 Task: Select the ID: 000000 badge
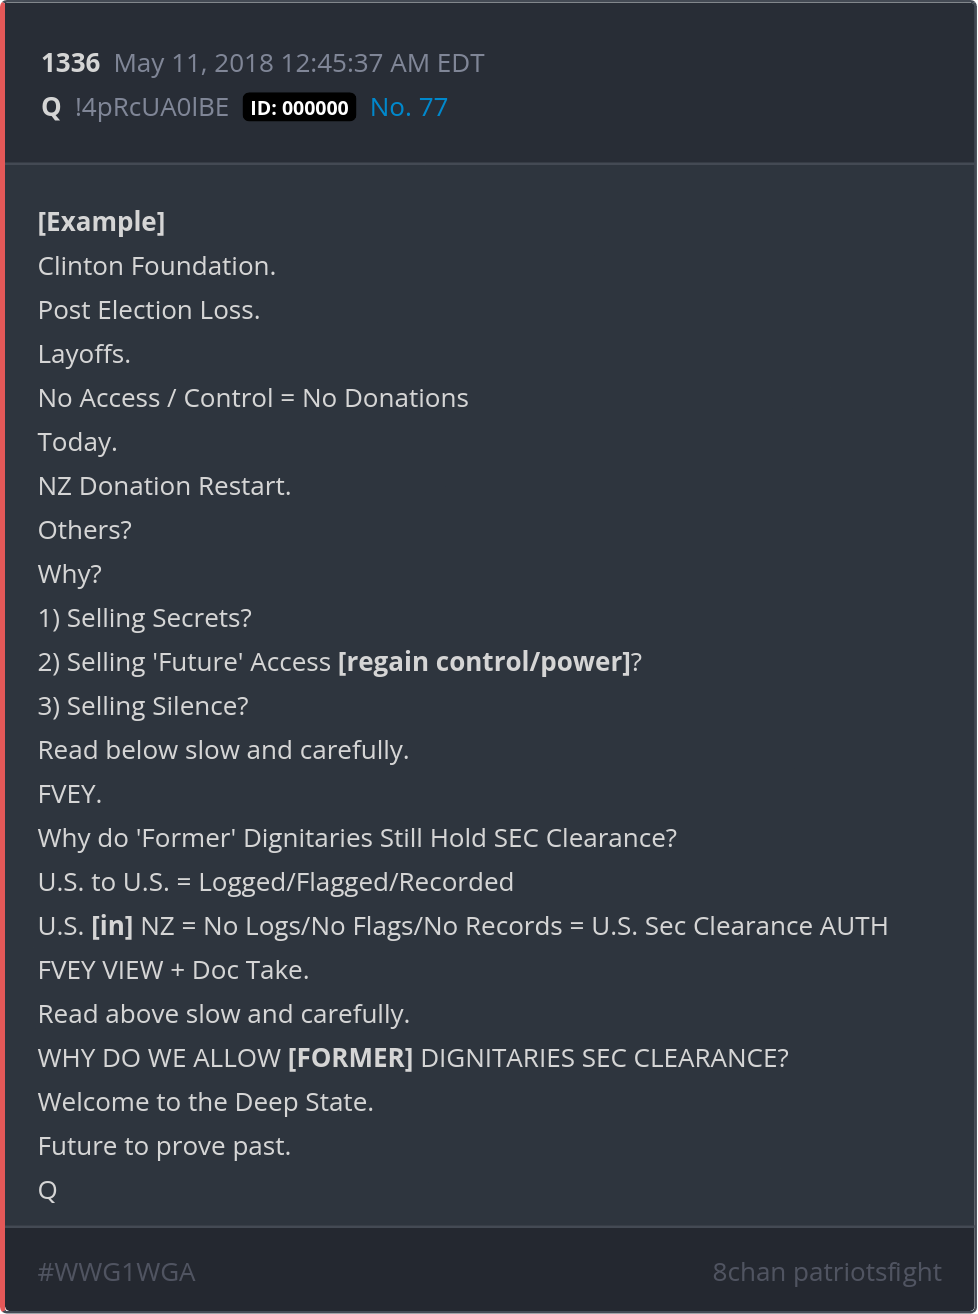click(299, 108)
